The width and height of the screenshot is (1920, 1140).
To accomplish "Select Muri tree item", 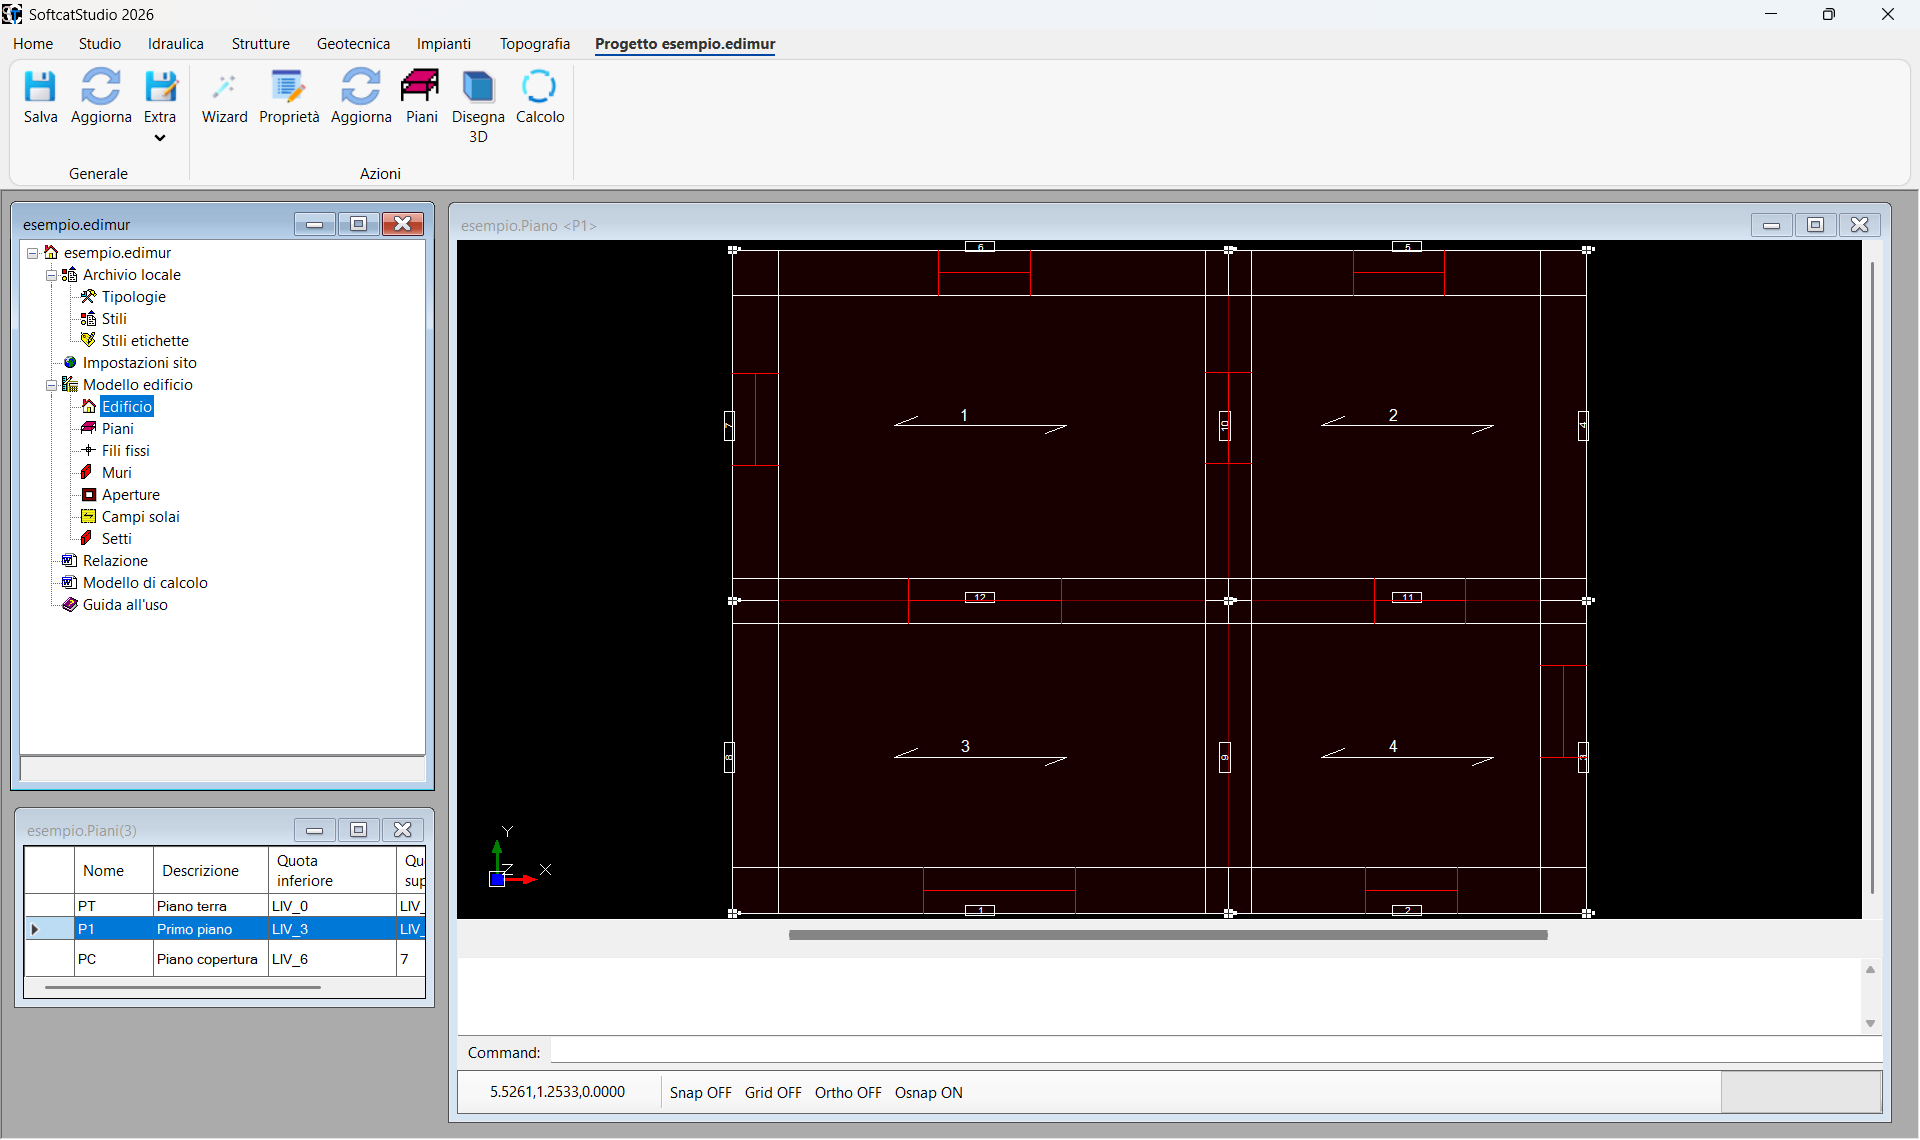I will [116, 473].
